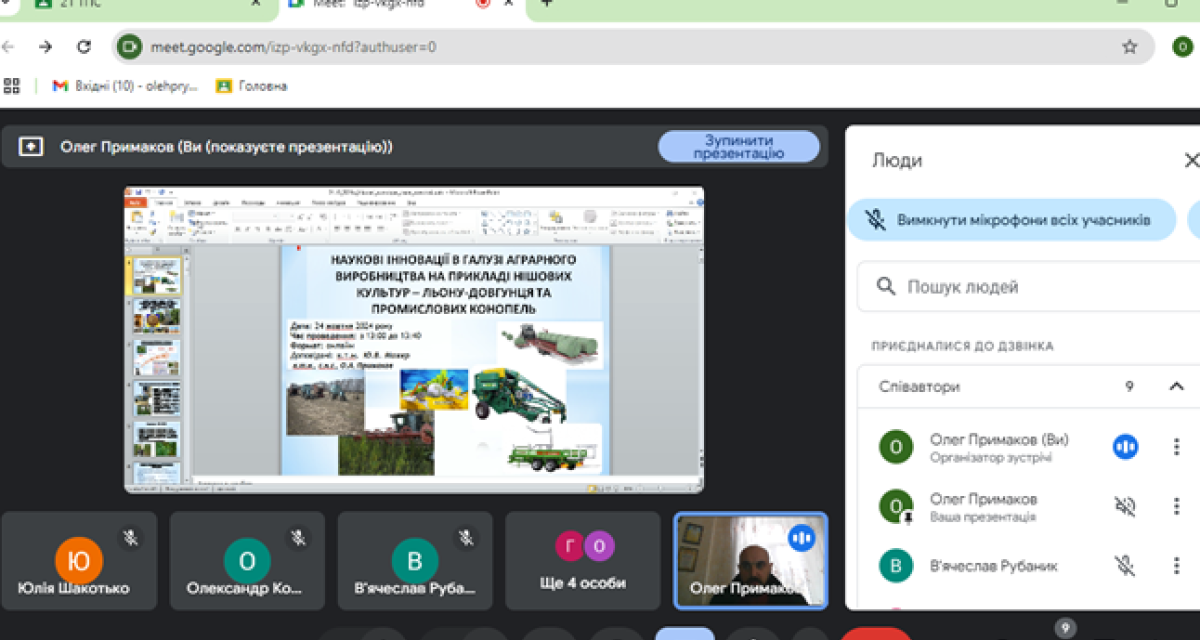Open the Ще 4 особи participants tile
Image resolution: width=1200 pixels, height=640 pixels.
(x=583, y=561)
